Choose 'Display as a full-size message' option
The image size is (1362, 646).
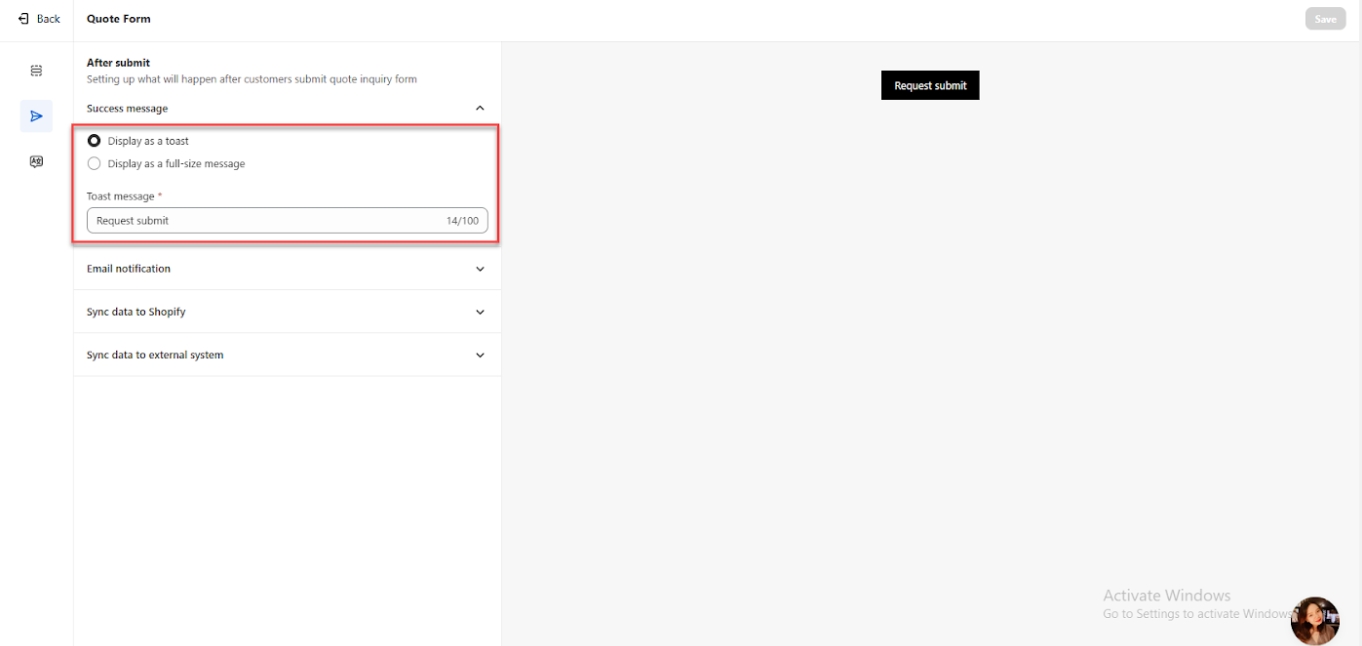(x=94, y=163)
